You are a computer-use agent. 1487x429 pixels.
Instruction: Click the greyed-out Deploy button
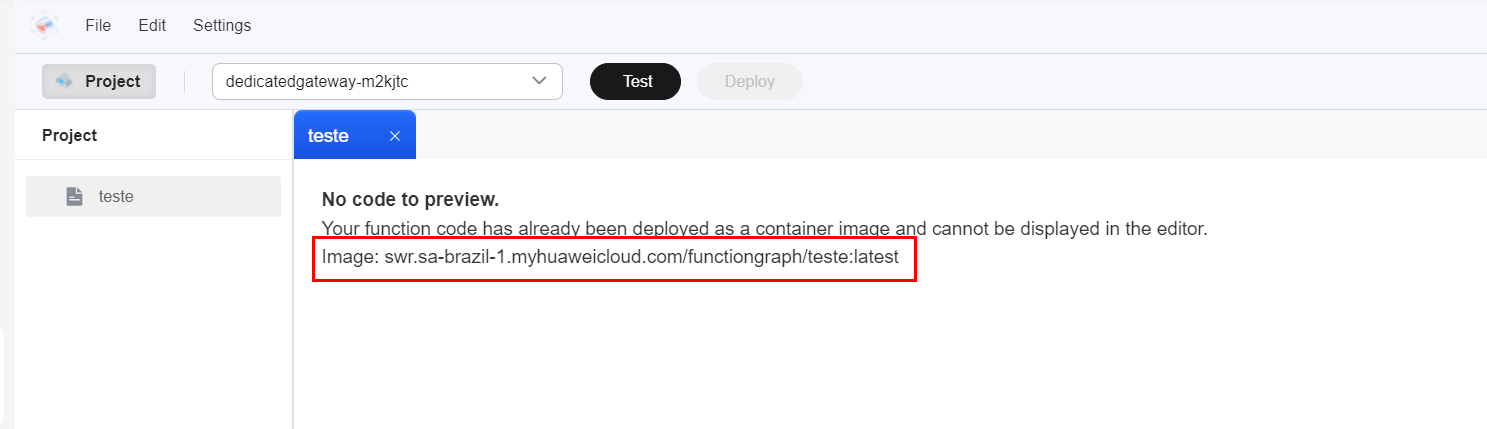(749, 82)
